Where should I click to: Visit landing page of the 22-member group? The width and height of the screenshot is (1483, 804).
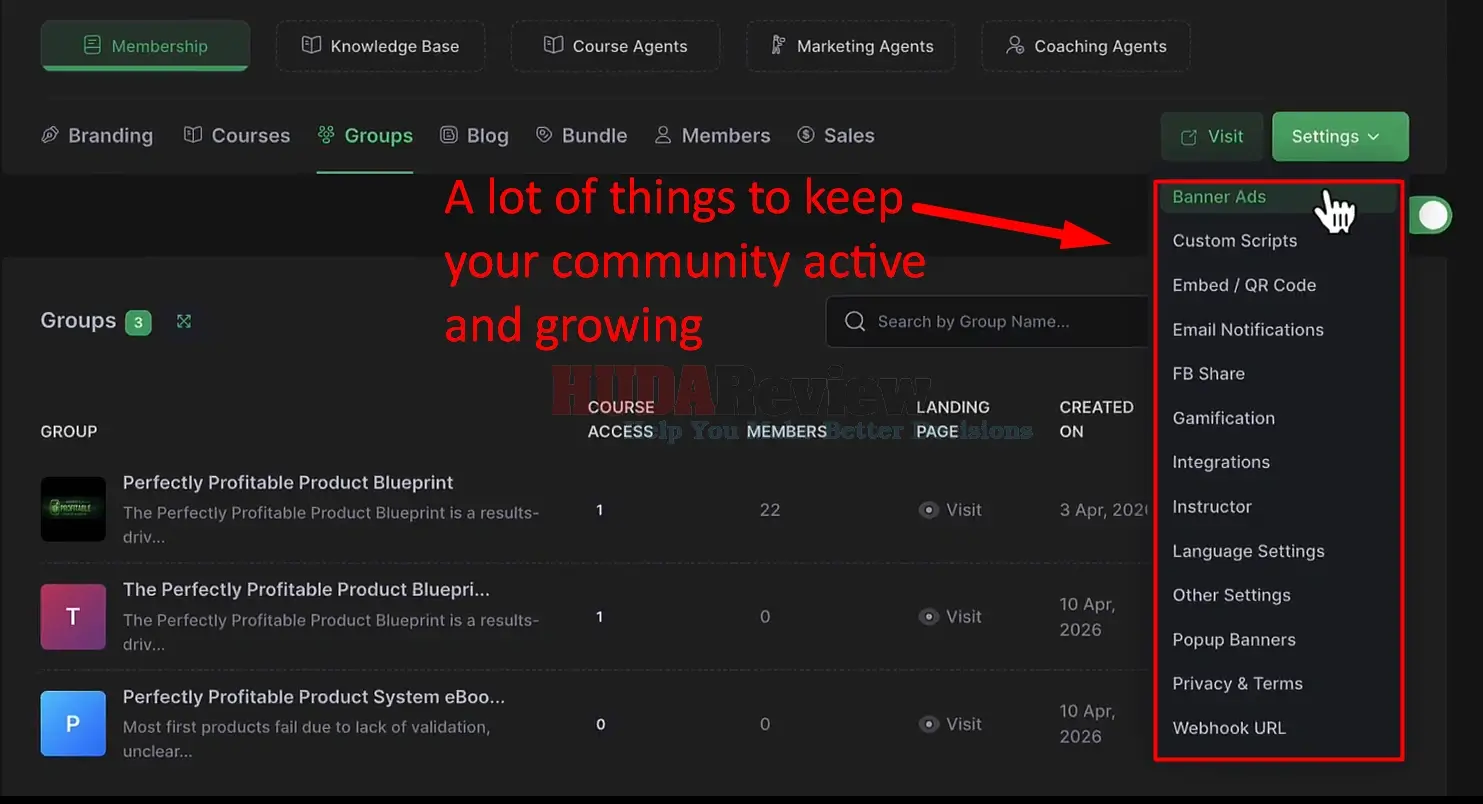click(x=950, y=510)
